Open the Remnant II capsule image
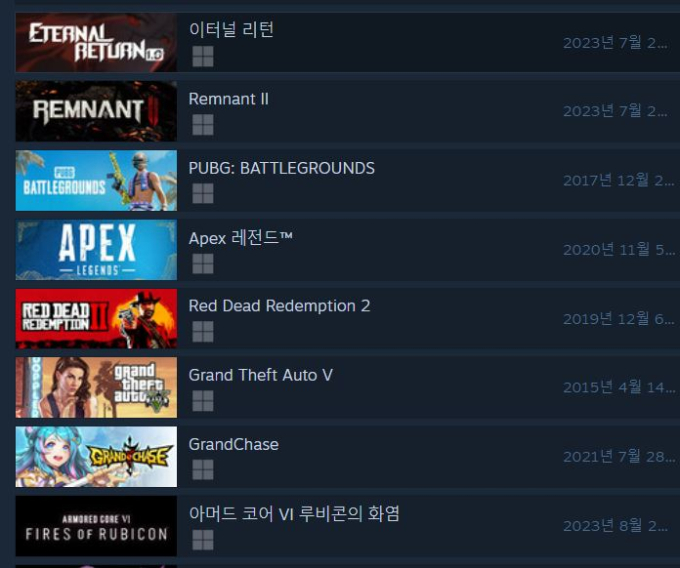Viewport: 680px width, 568px height. pyautogui.click(x=96, y=111)
